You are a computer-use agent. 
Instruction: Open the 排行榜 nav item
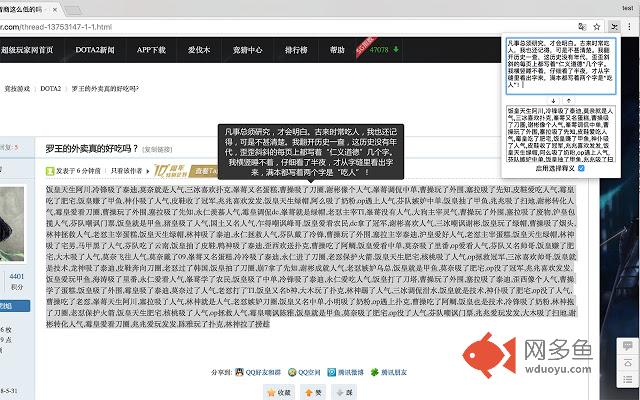(x=296, y=50)
